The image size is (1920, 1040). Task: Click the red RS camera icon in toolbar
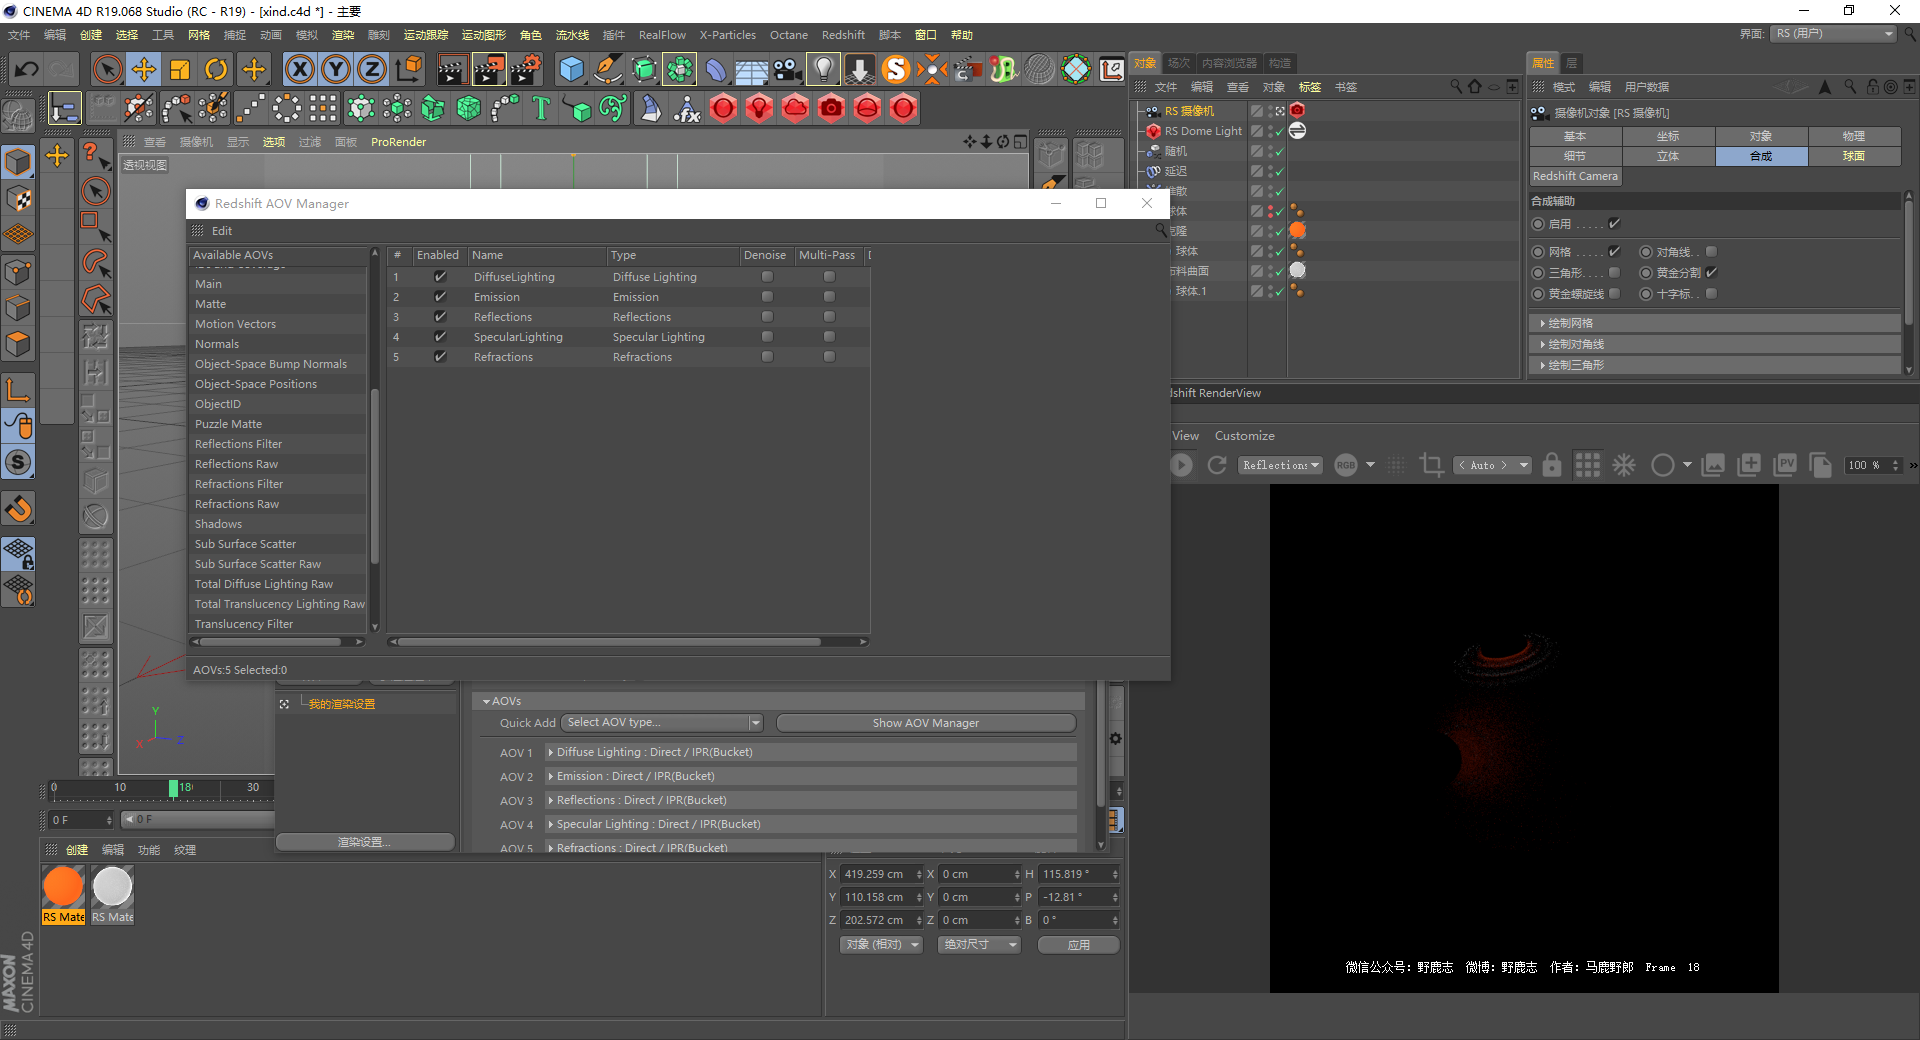point(831,108)
